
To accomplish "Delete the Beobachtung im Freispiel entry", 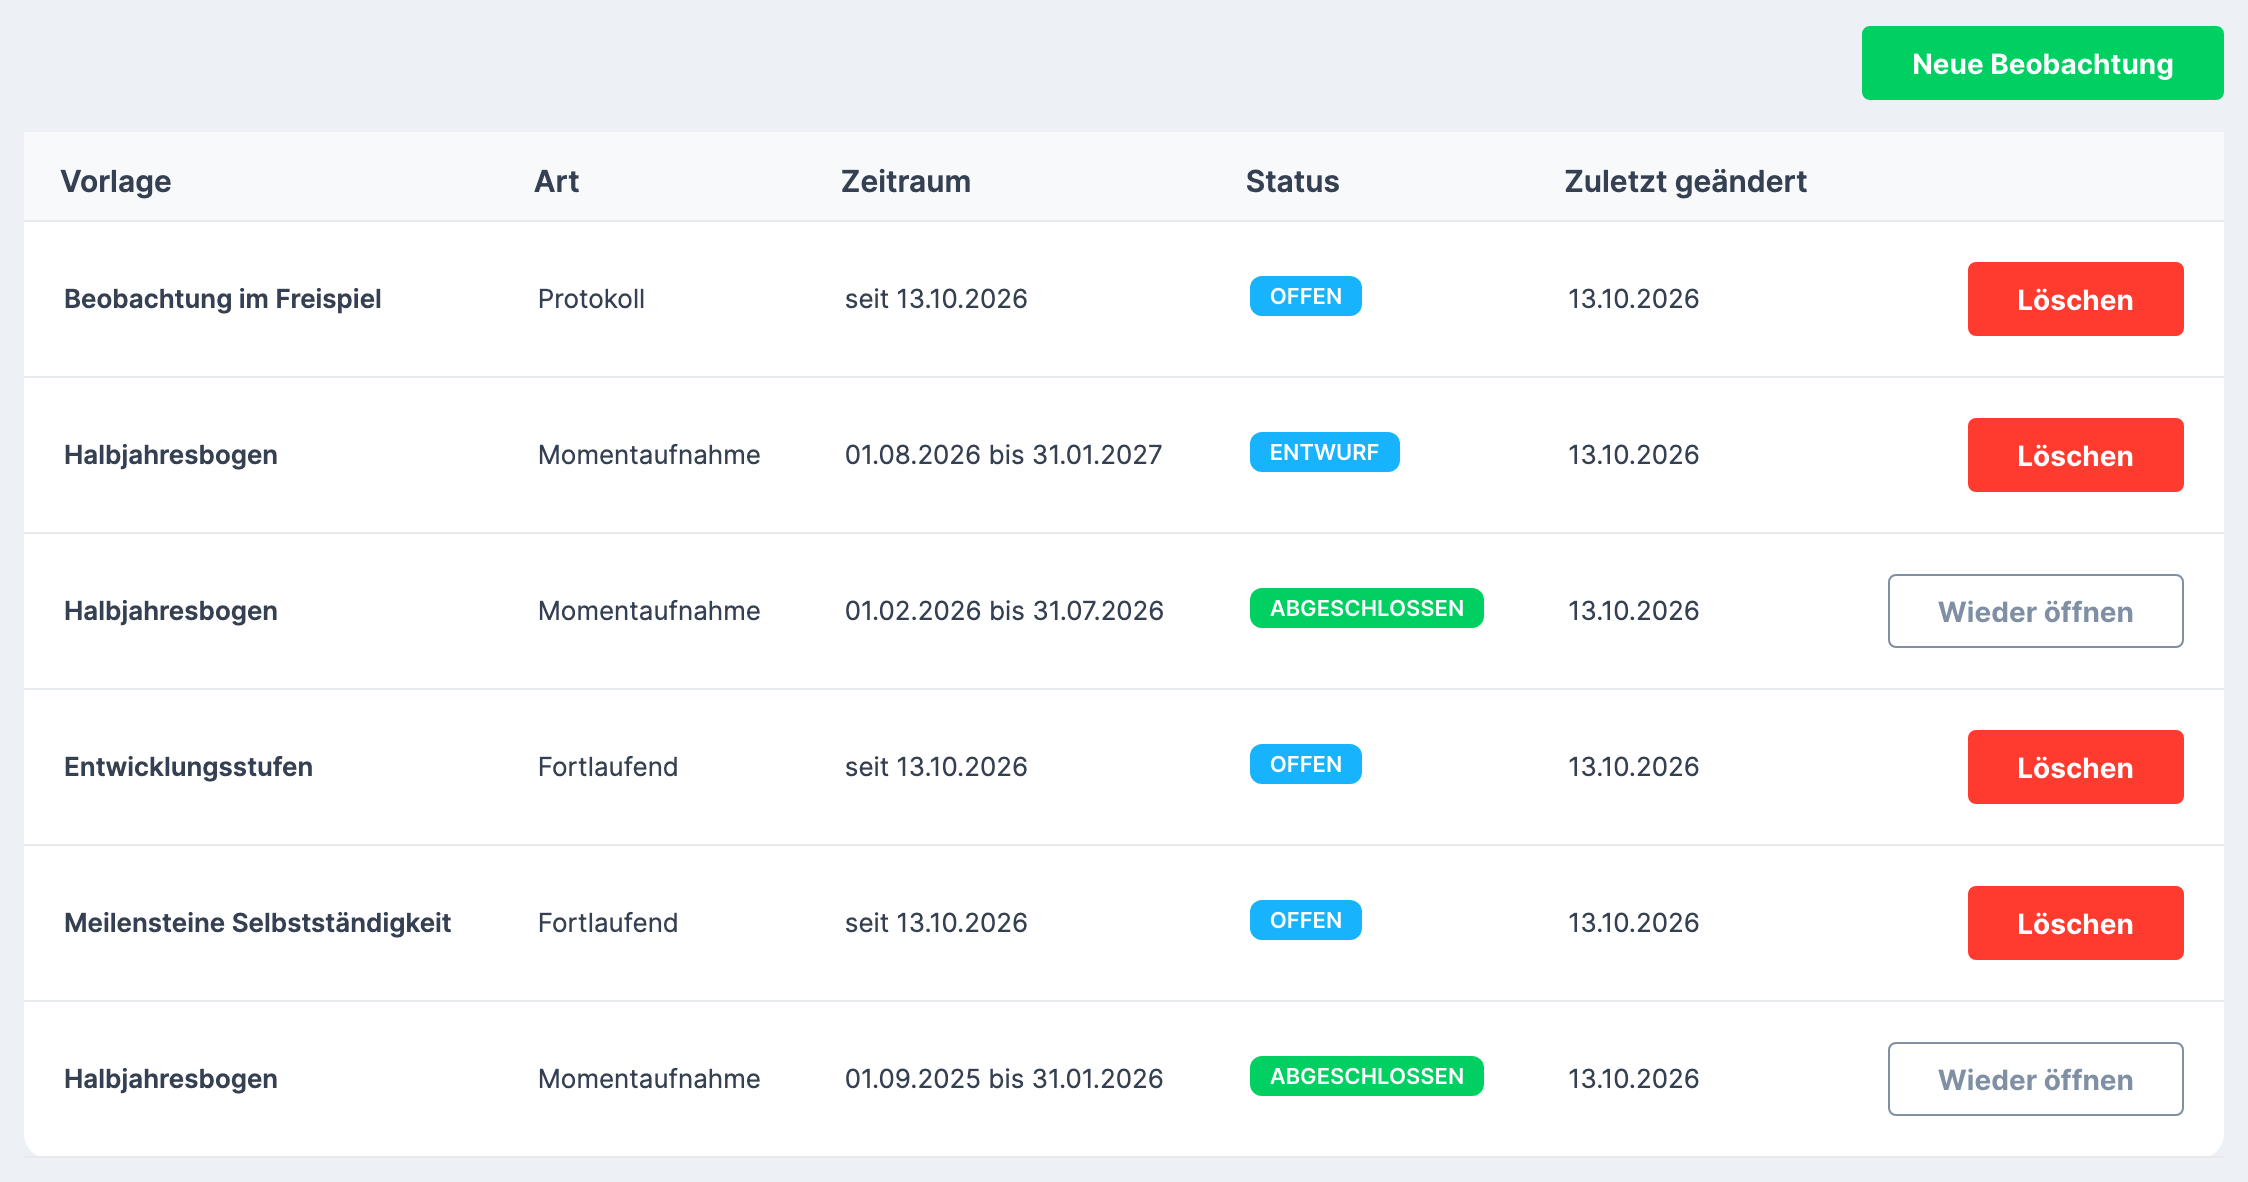I will click(x=2075, y=299).
